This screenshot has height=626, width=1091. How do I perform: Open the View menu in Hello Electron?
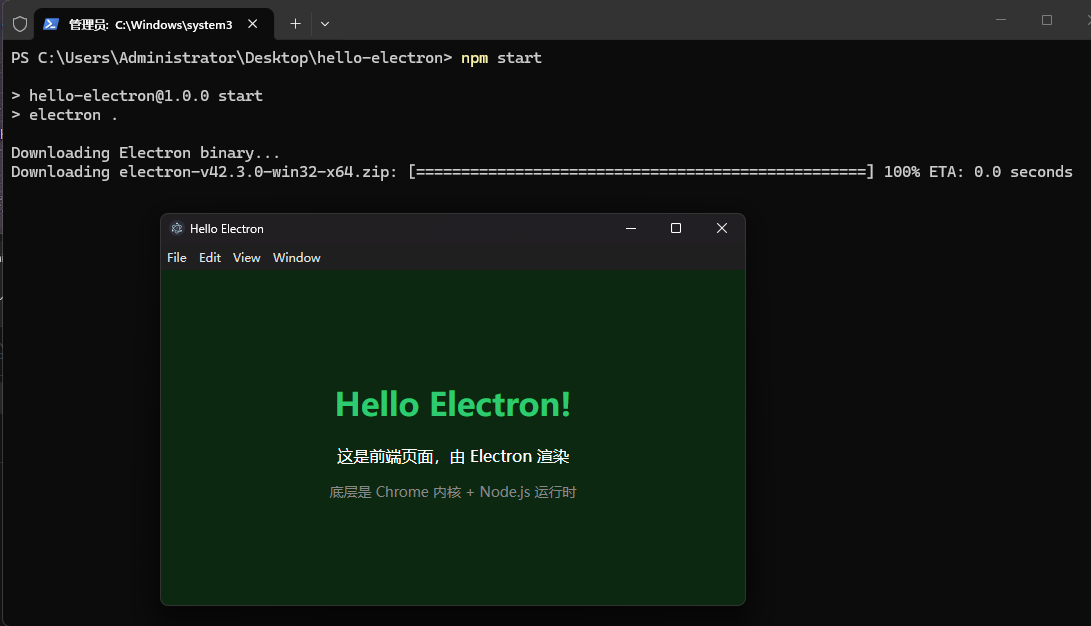[x=246, y=257]
